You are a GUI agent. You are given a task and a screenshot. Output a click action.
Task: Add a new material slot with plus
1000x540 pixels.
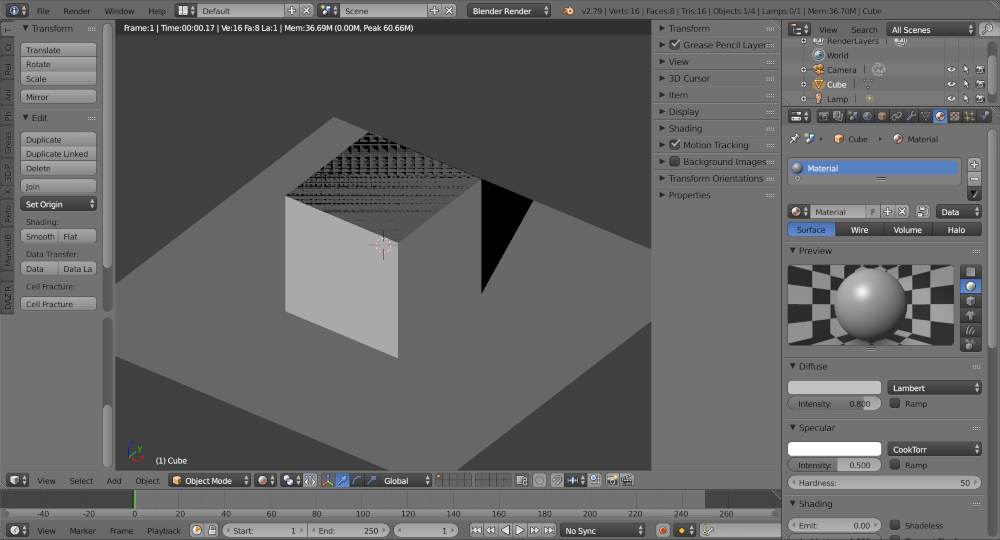tap(974, 164)
